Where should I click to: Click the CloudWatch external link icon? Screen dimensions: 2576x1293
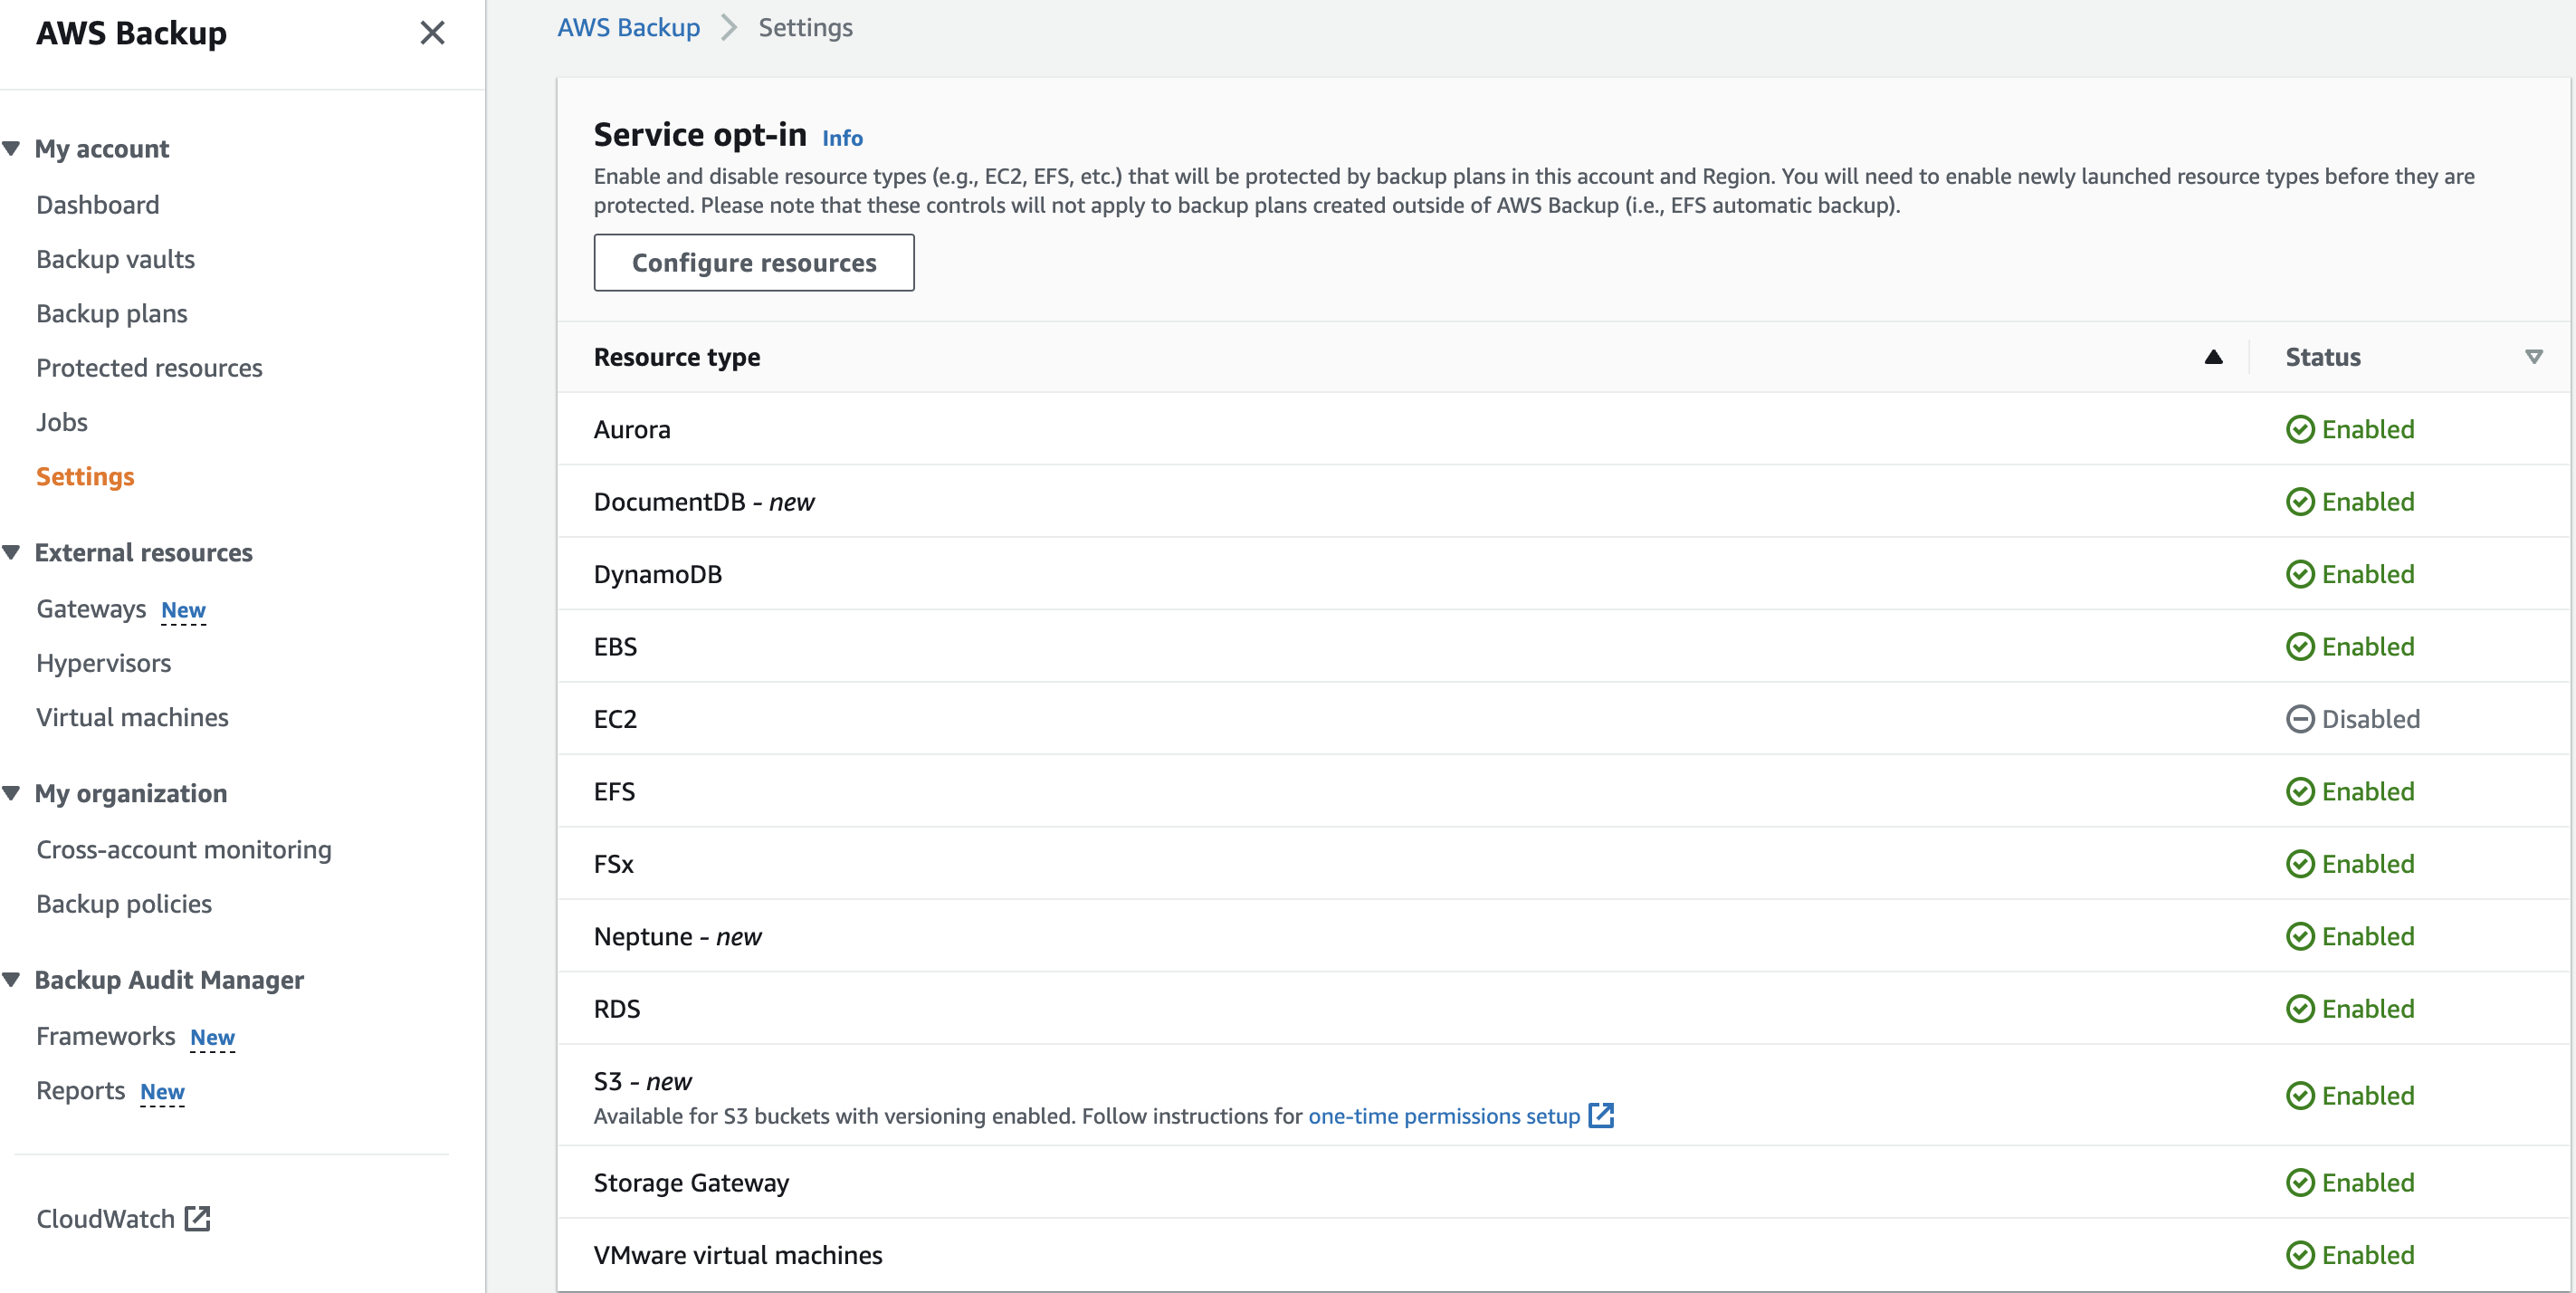coord(198,1218)
